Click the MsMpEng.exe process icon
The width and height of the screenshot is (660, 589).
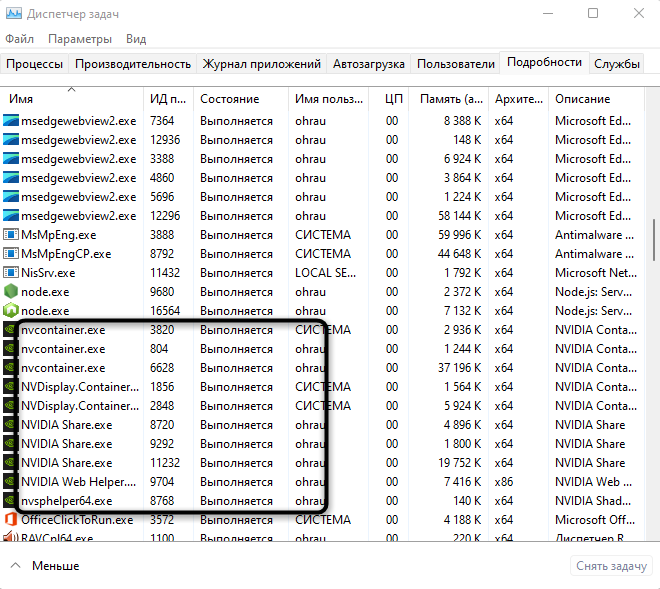point(11,235)
